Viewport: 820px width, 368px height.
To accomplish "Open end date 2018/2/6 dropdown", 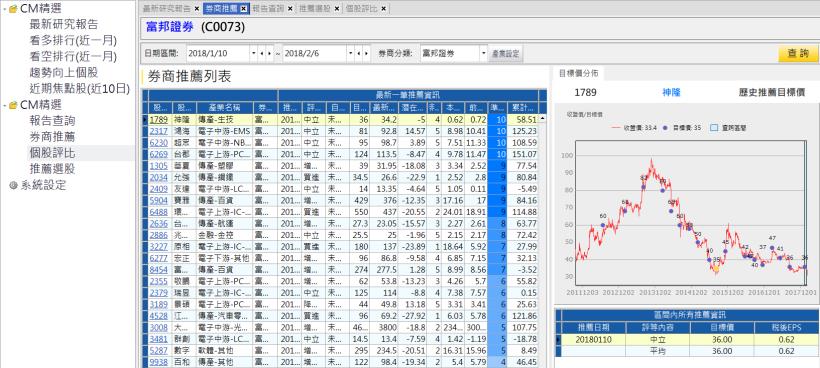I will click(x=351, y=53).
